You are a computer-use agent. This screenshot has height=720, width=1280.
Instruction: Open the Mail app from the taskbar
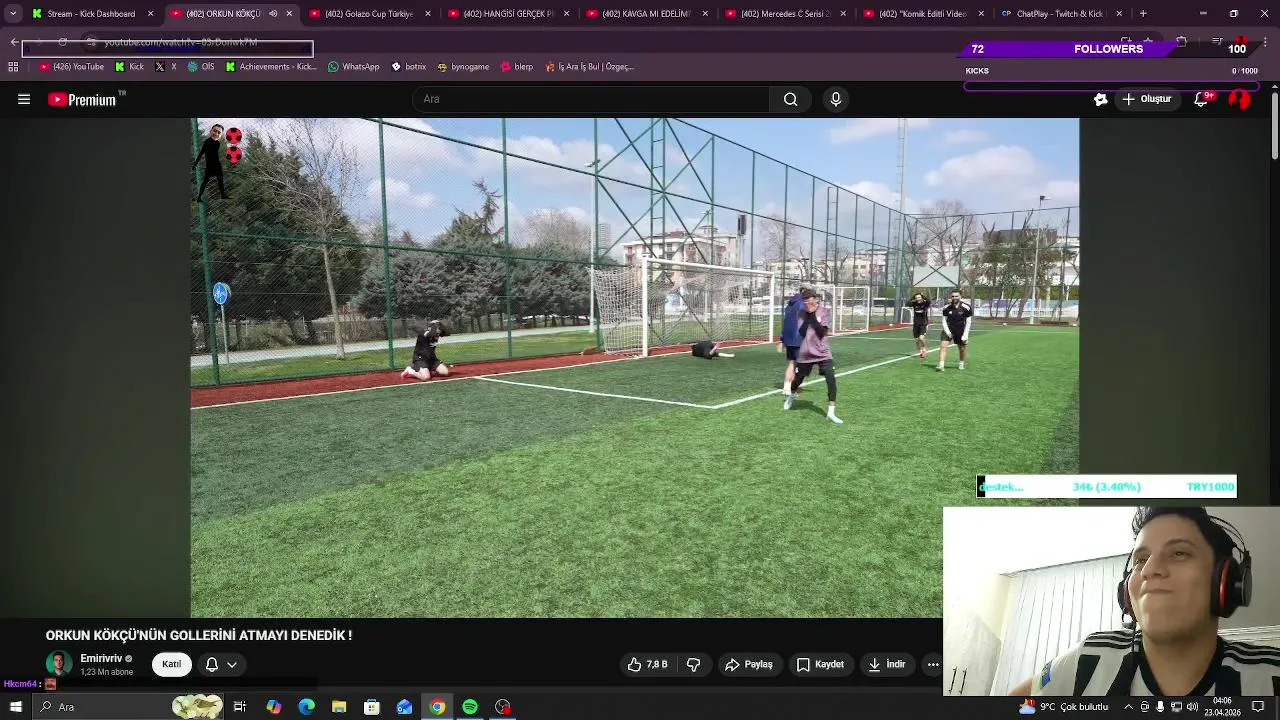click(x=405, y=707)
